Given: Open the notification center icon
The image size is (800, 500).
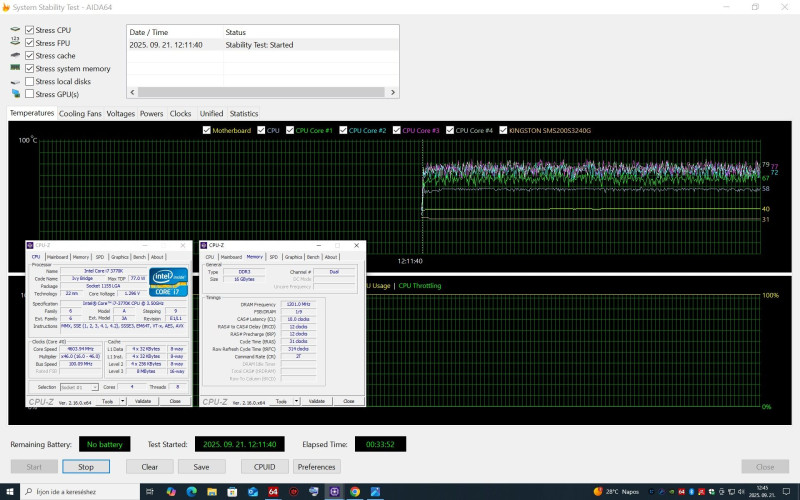Looking at the screenshot, I should (x=786, y=491).
